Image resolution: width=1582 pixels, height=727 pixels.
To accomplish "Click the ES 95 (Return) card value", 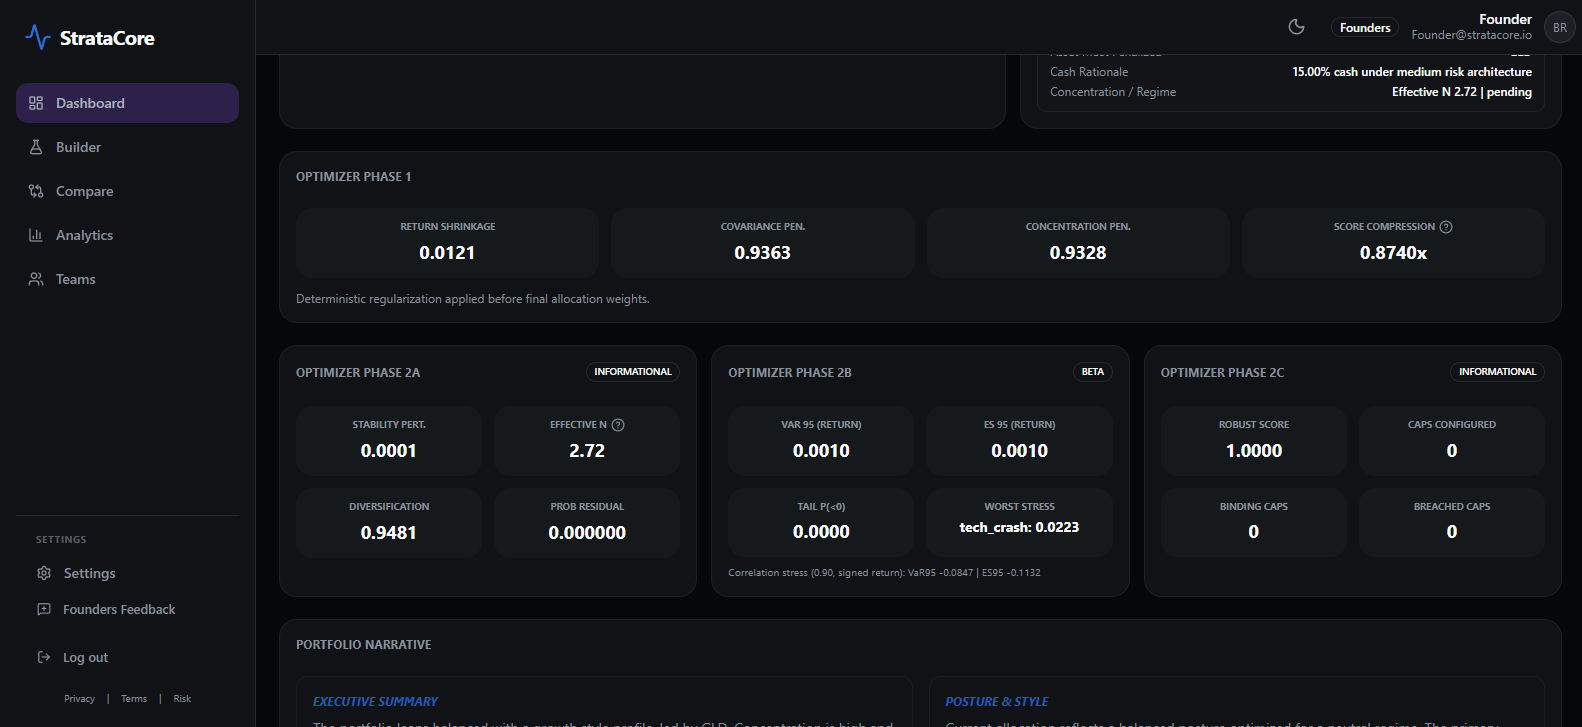I will pos(1019,451).
